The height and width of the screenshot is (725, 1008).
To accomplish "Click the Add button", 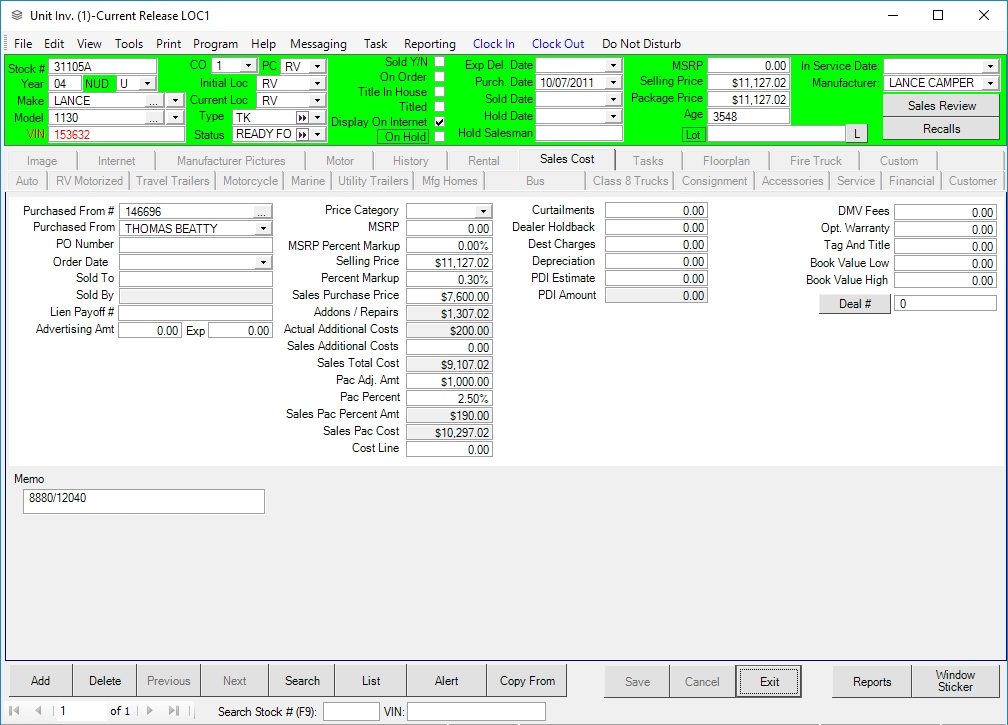I will point(40,681).
